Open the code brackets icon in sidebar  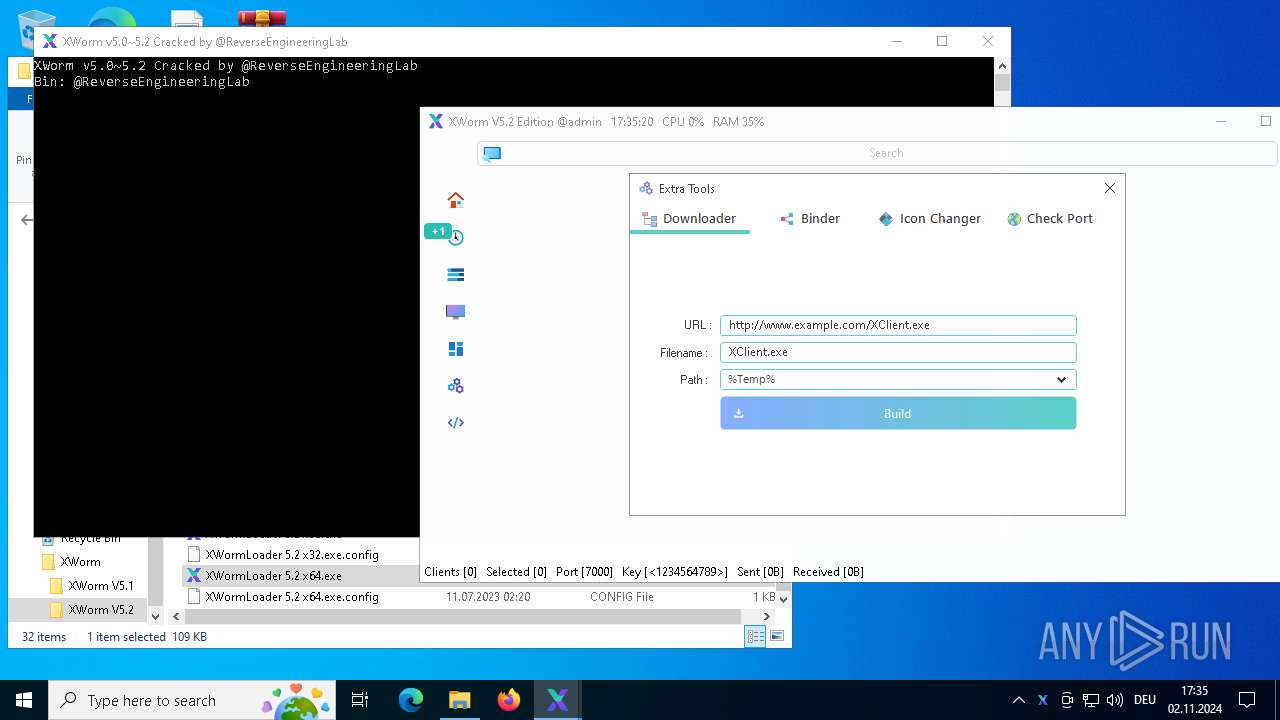[x=455, y=422]
